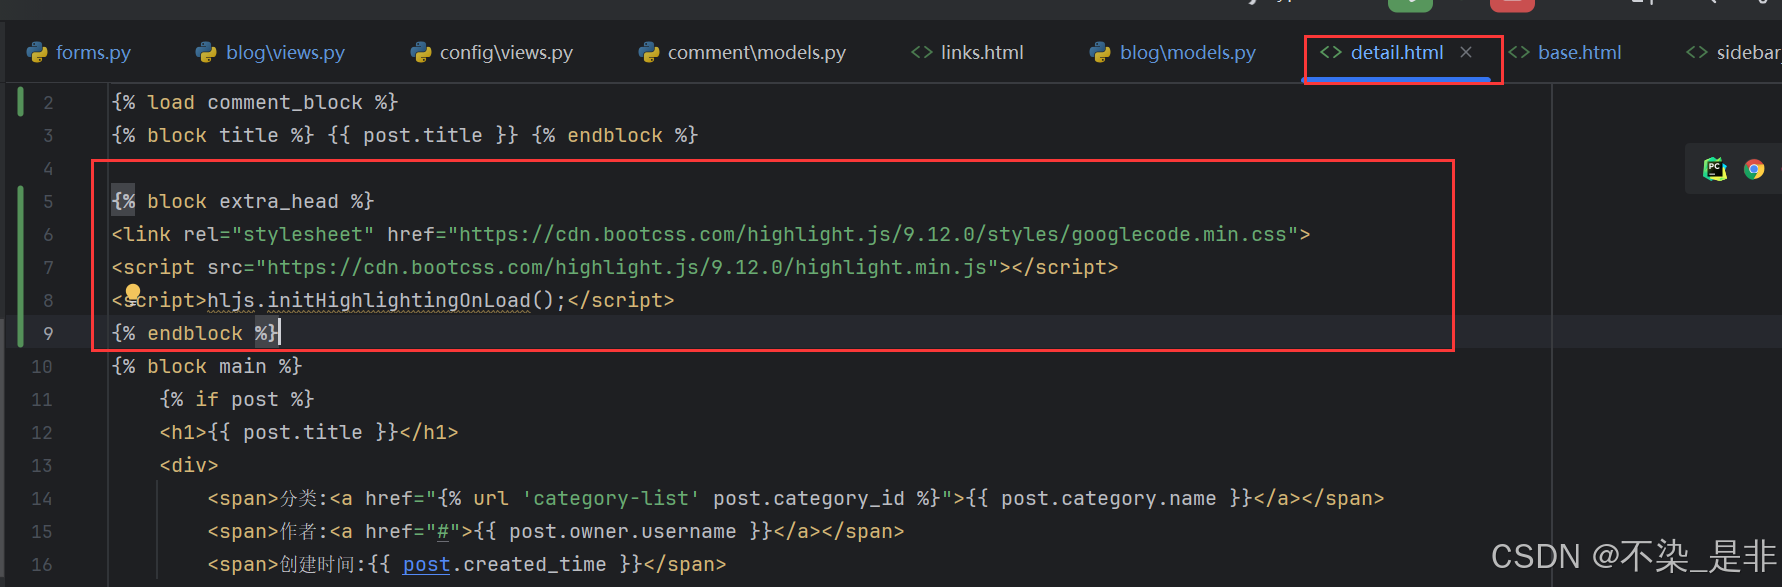Click the Python icon on config\views.py tab

421,53
